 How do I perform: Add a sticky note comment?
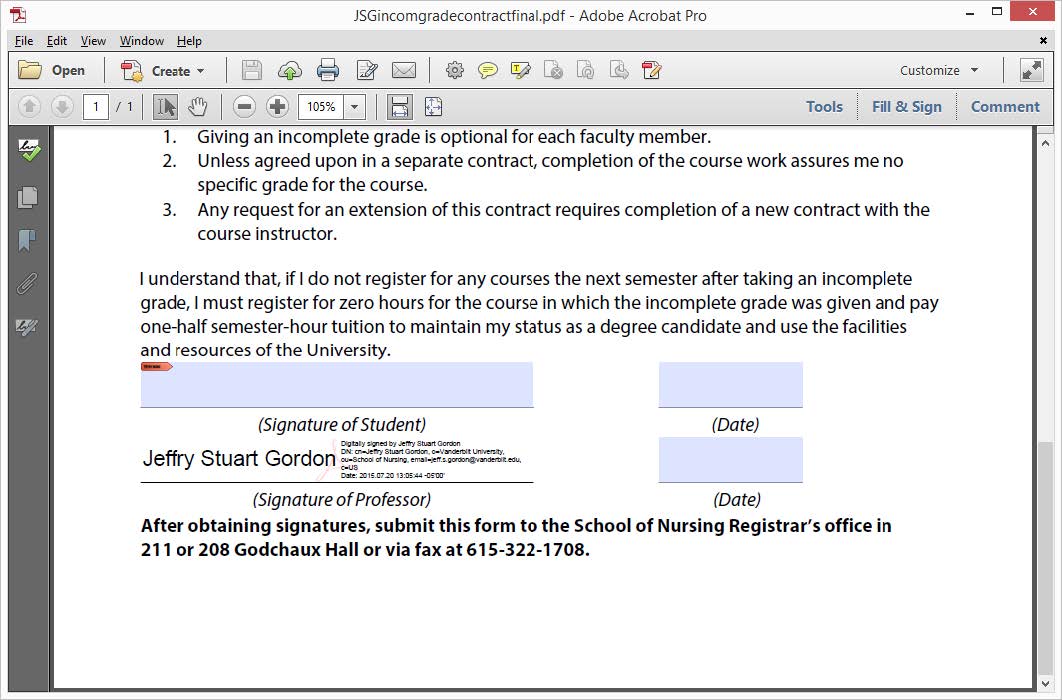click(487, 70)
